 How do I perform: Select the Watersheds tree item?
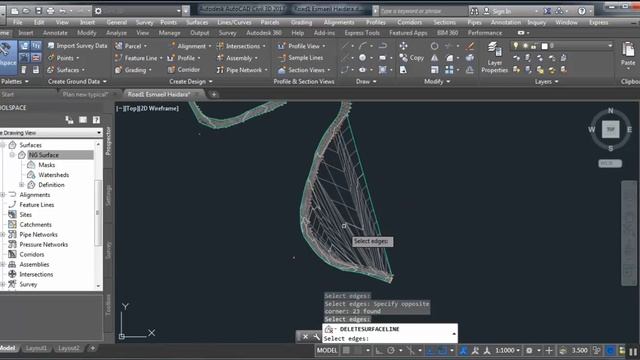click(x=53, y=175)
